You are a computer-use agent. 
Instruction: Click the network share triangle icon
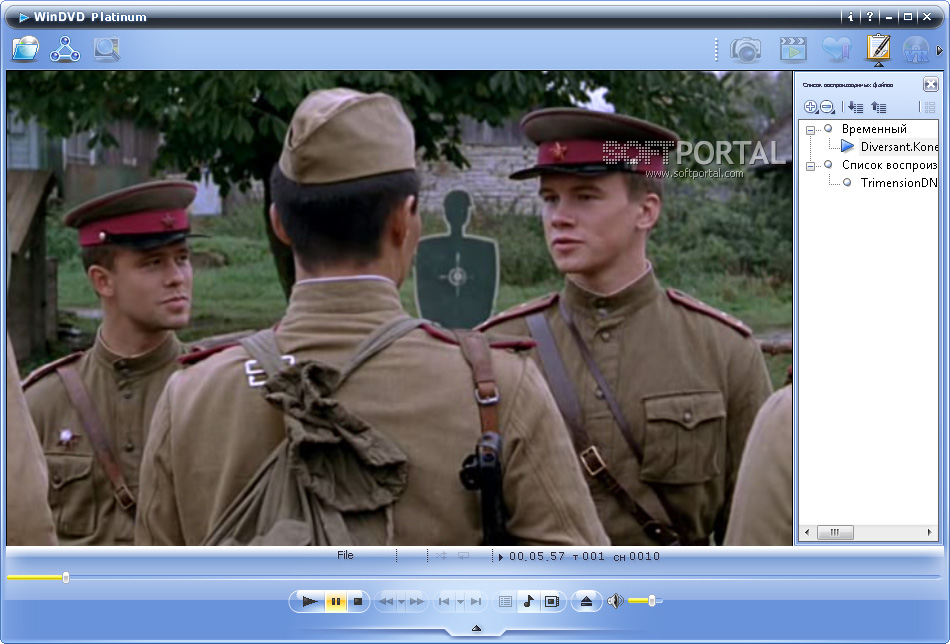point(65,49)
